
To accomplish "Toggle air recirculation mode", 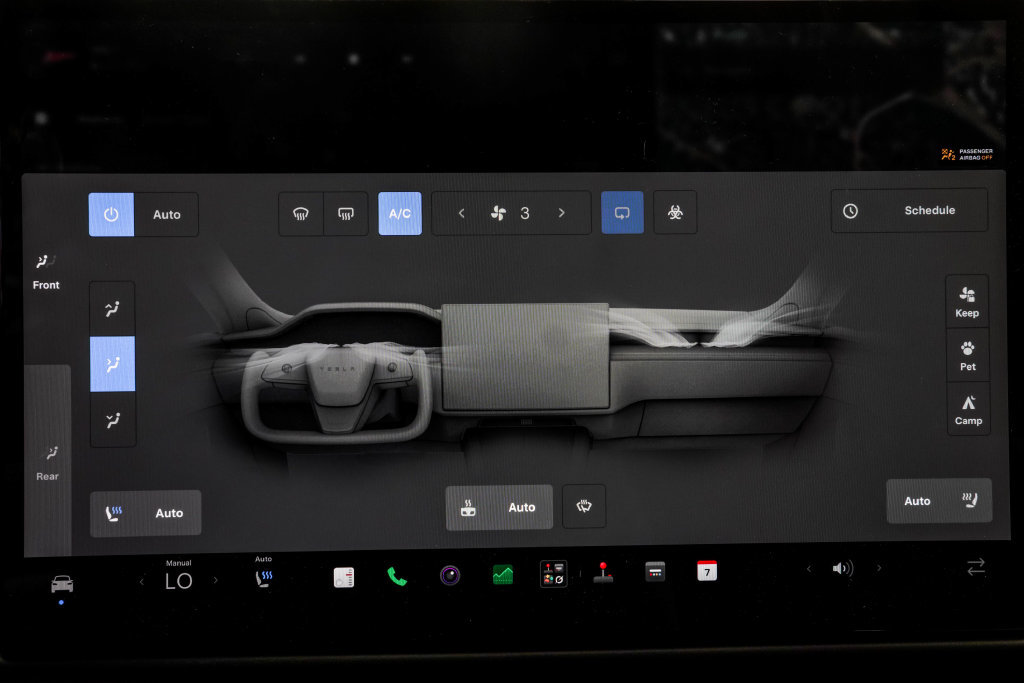I will pos(622,212).
